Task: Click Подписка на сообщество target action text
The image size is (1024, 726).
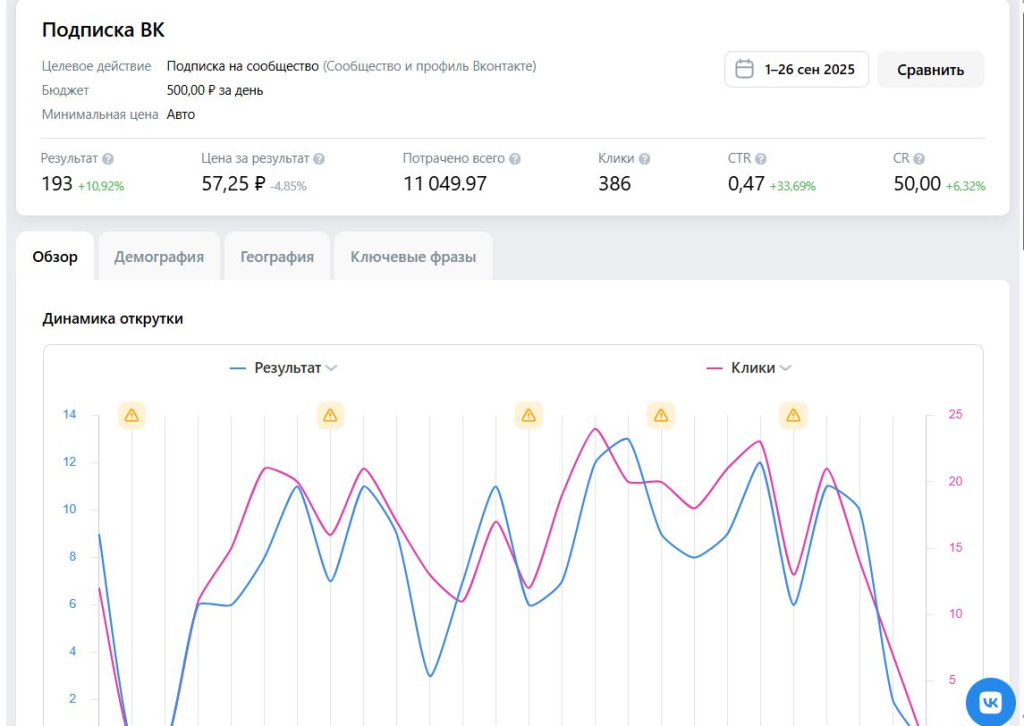Action: point(242,66)
